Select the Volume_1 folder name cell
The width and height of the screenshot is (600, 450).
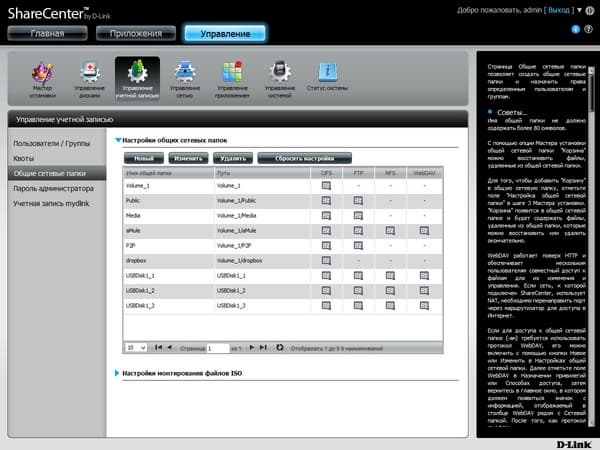[x=168, y=186]
